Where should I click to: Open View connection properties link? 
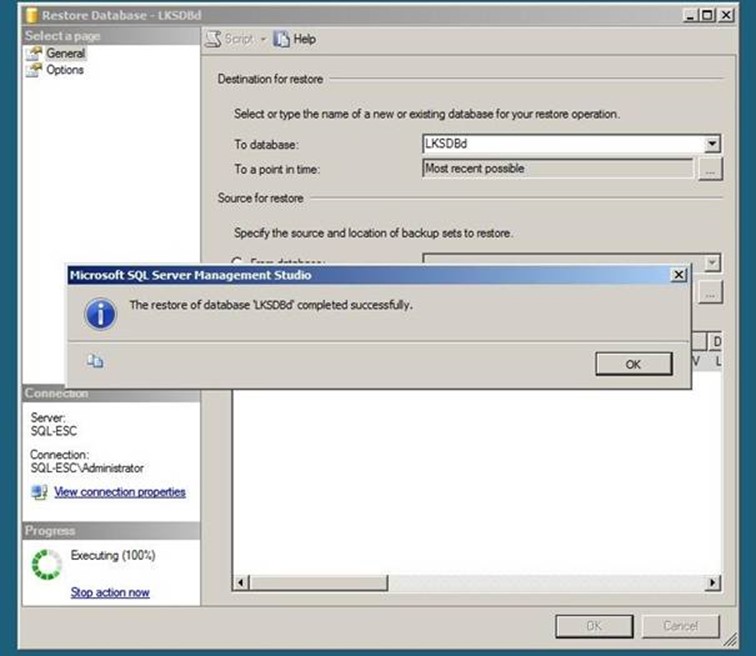[120, 492]
